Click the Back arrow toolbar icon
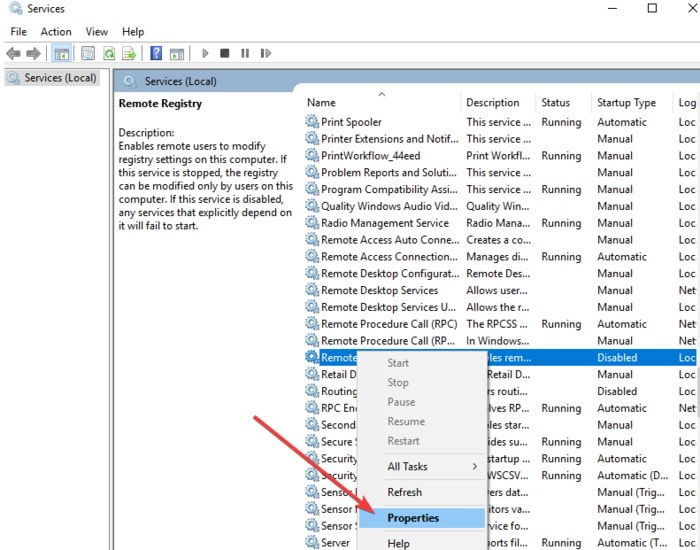Viewport: 700px width, 550px height. [13, 54]
